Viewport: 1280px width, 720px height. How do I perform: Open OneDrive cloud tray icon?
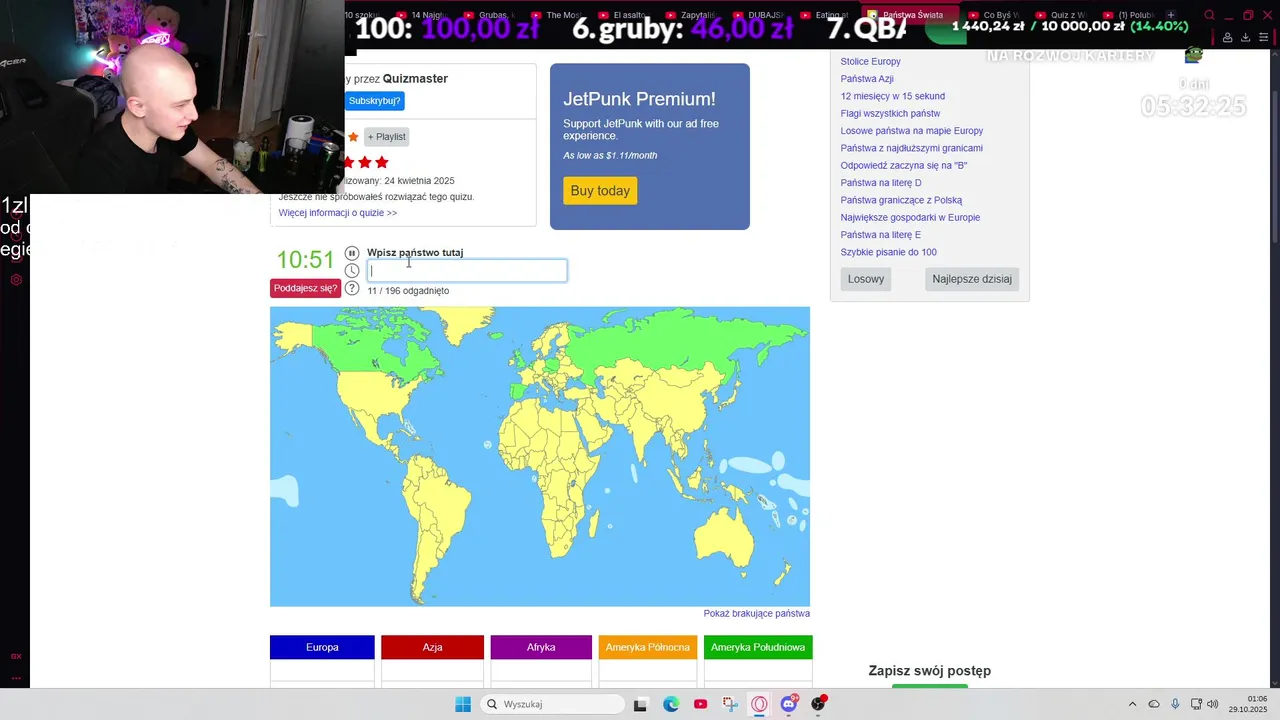click(1154, 704)
